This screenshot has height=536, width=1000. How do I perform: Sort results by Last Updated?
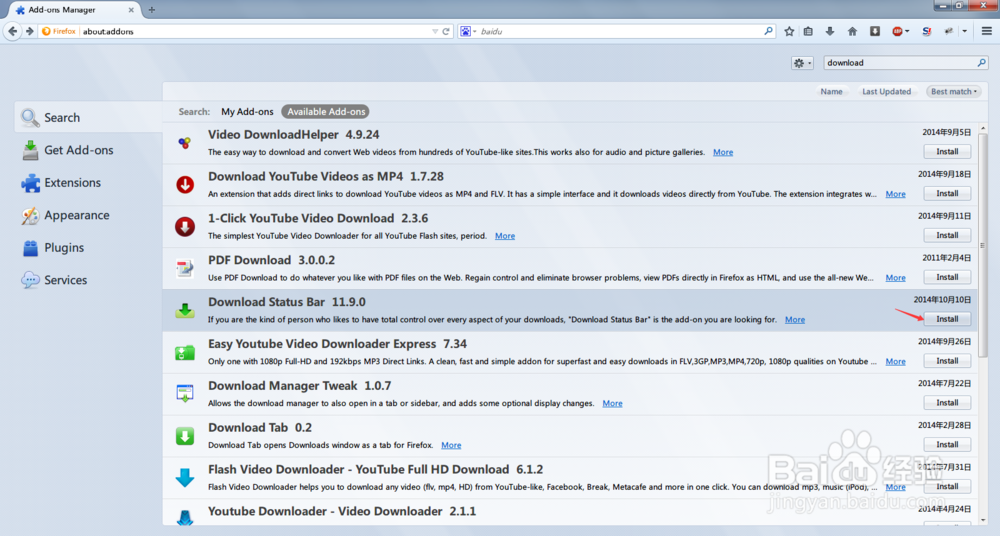[x=886, y=91]
